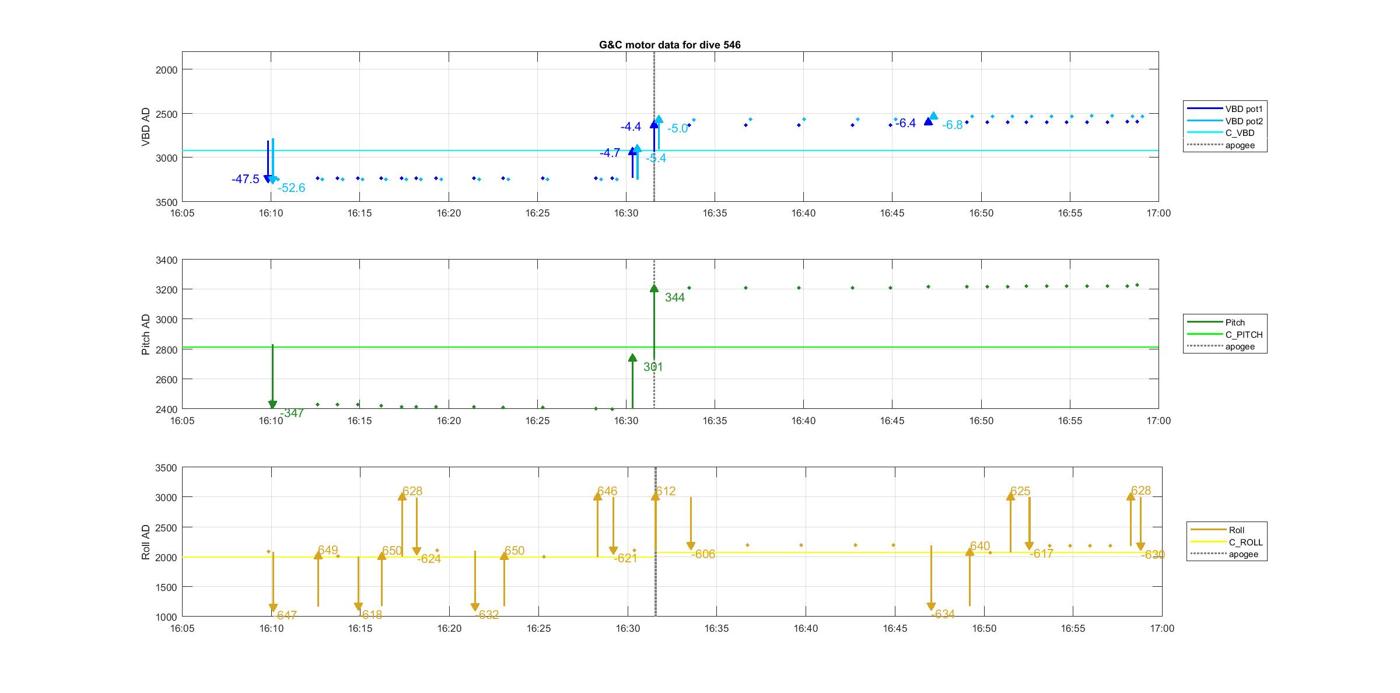Click the '-647' roll annotation

(x=286, y=615)
